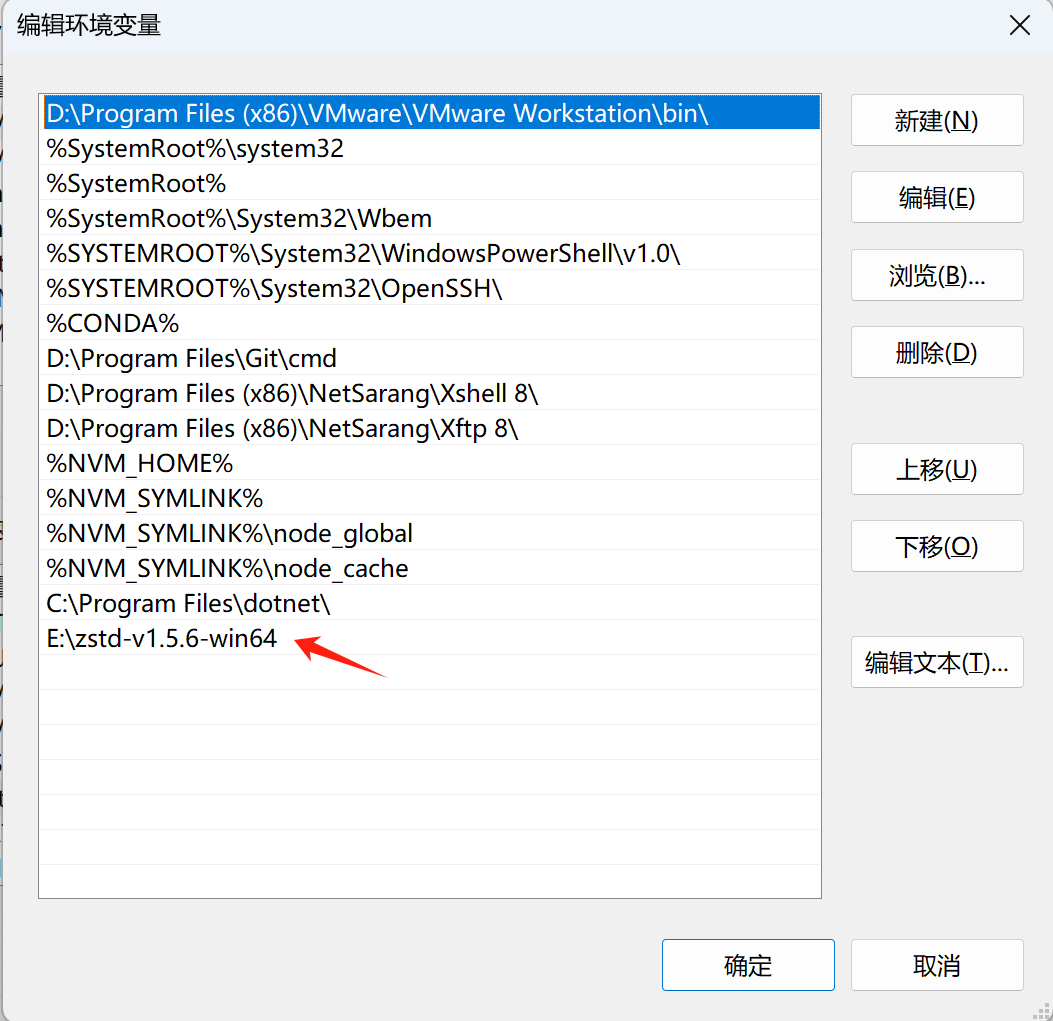Image resolution: width=1053 pixels, height=1021 pixels.
Task: Select the System32\OpenSSH\ path entry
Action: 430,287
